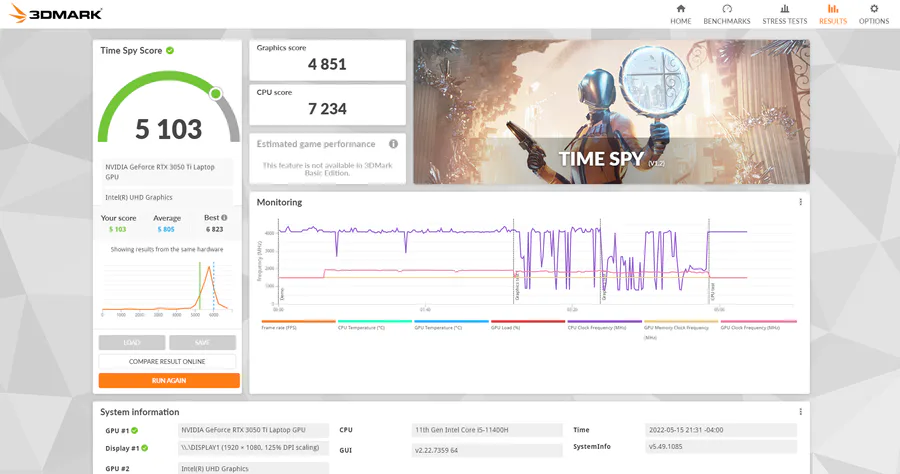Click the info icon beside Estimated game performance
The image size is (900, 474).
pyautogui.click(x=393, y=144)
